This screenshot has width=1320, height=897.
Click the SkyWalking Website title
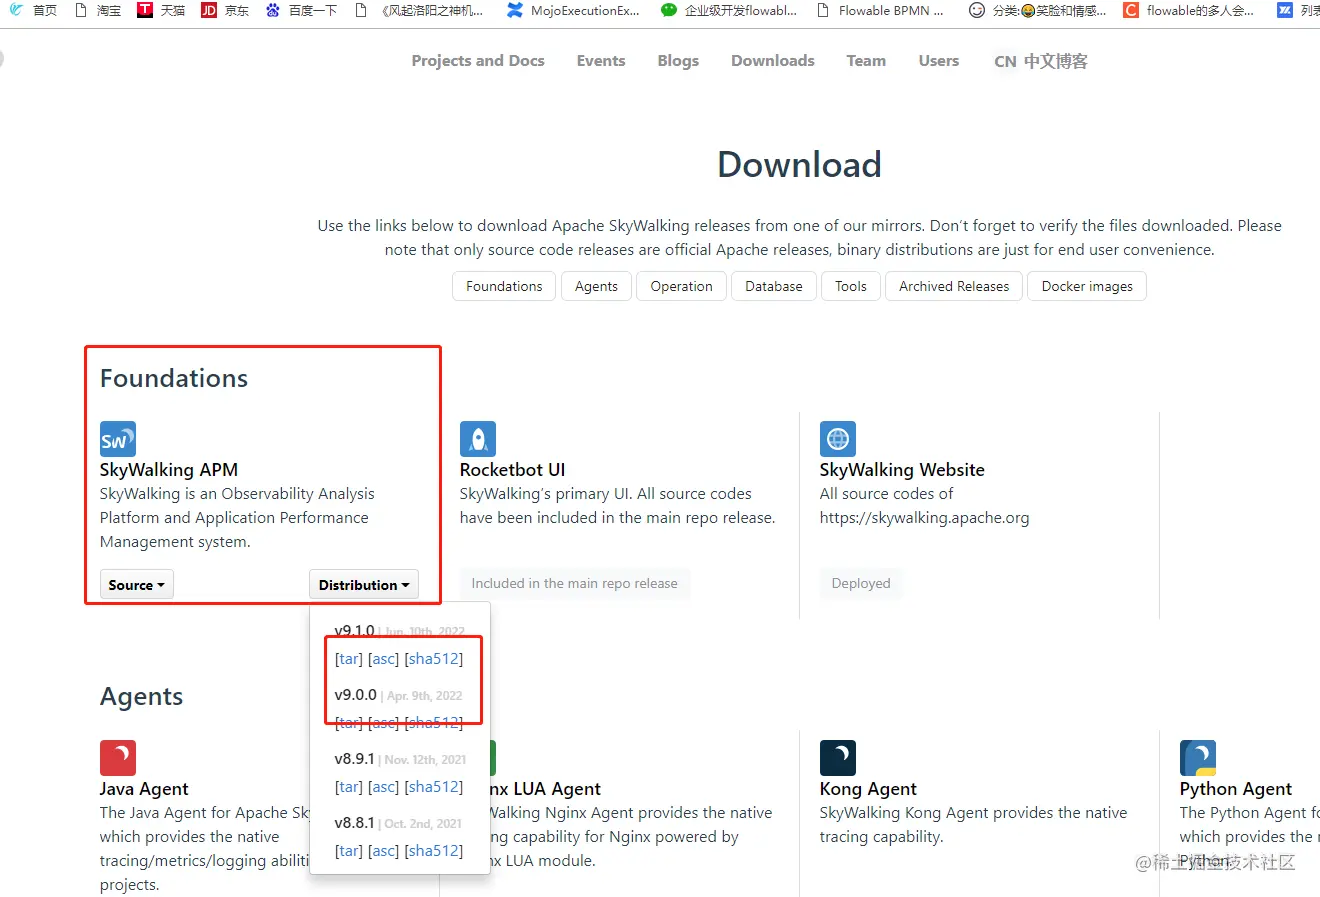point(902,470)
